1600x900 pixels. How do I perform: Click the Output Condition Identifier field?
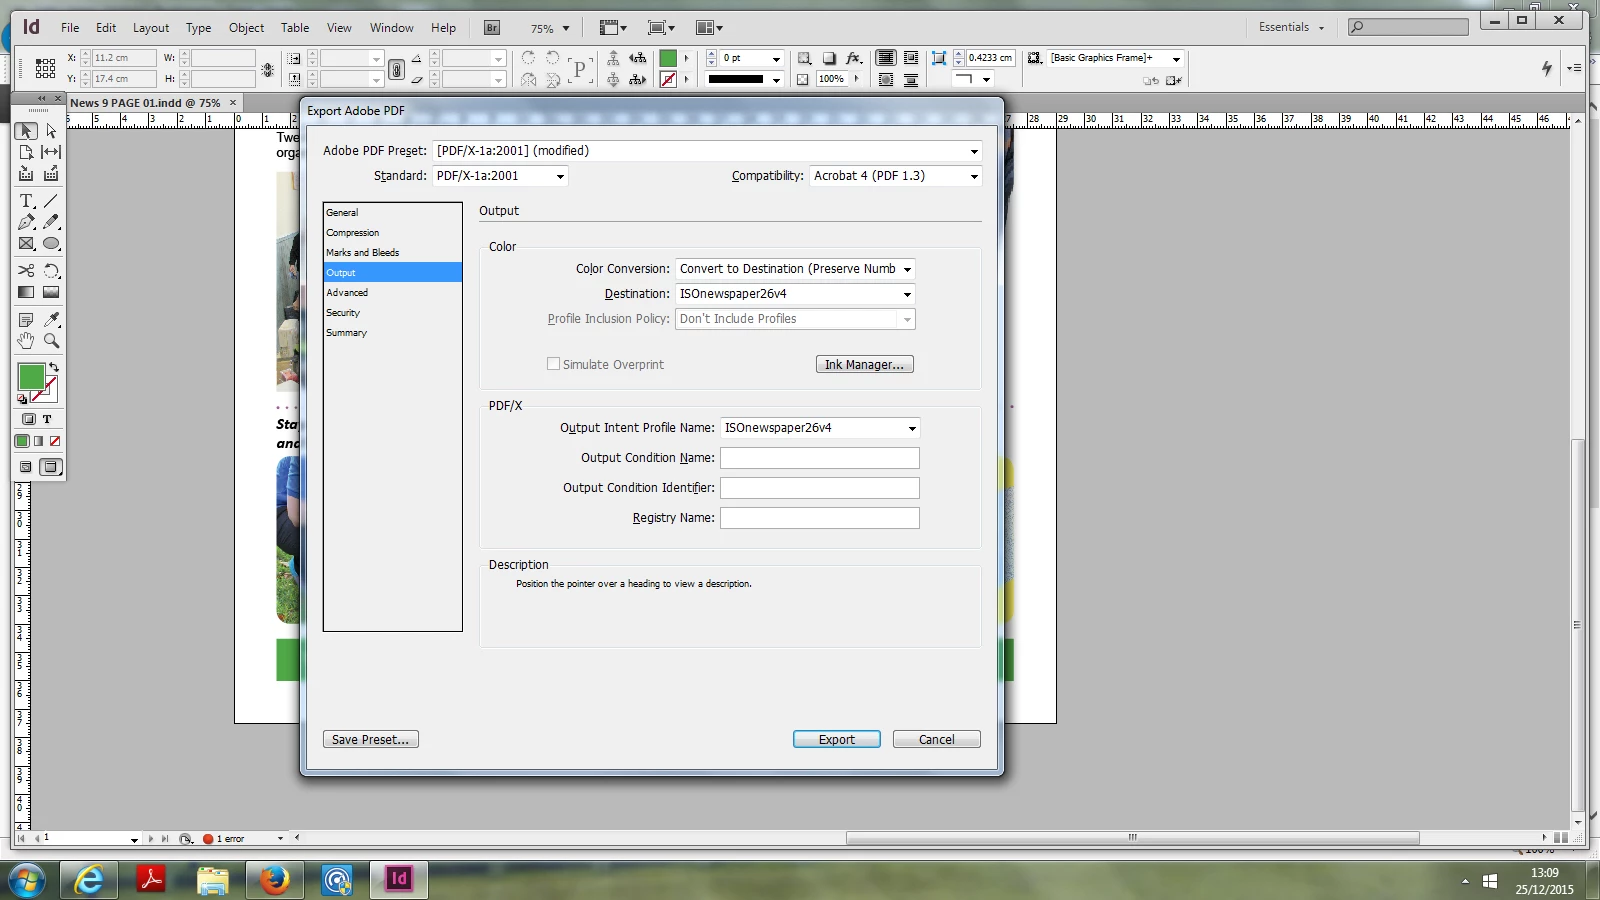[820, 488]
